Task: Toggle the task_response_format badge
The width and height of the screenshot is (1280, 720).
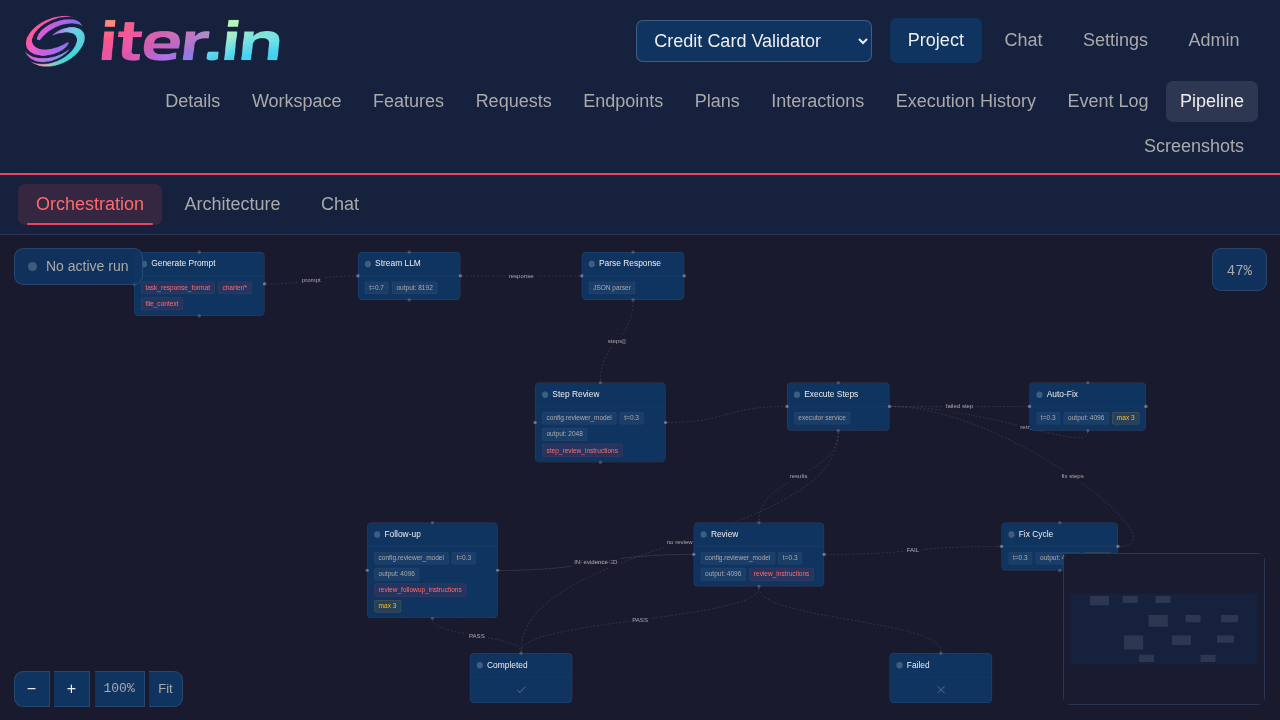Action: (x=178, y=287)
